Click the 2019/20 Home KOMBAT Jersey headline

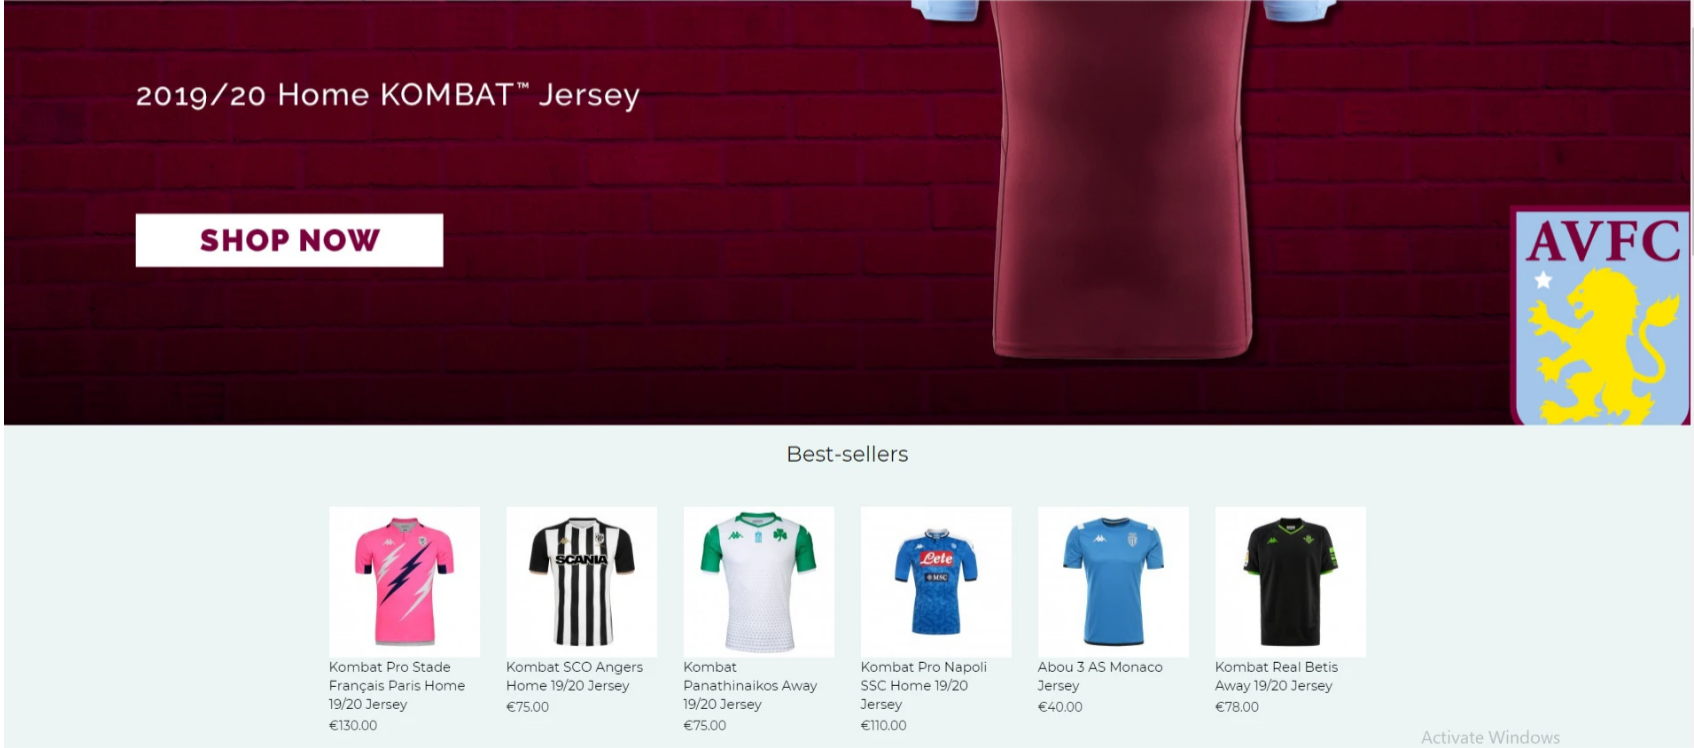[387, 95]
